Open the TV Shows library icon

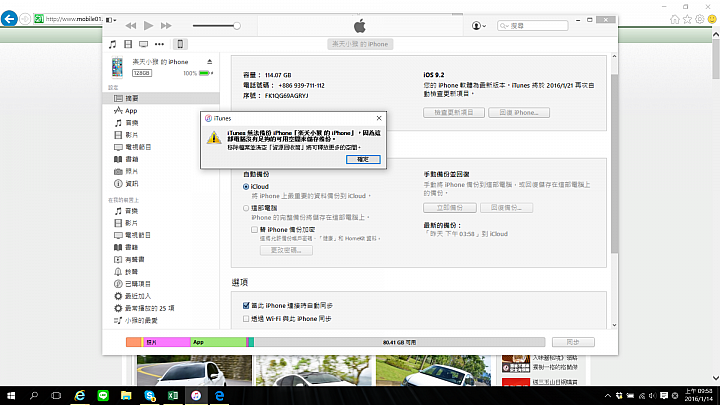pos(144,44)
